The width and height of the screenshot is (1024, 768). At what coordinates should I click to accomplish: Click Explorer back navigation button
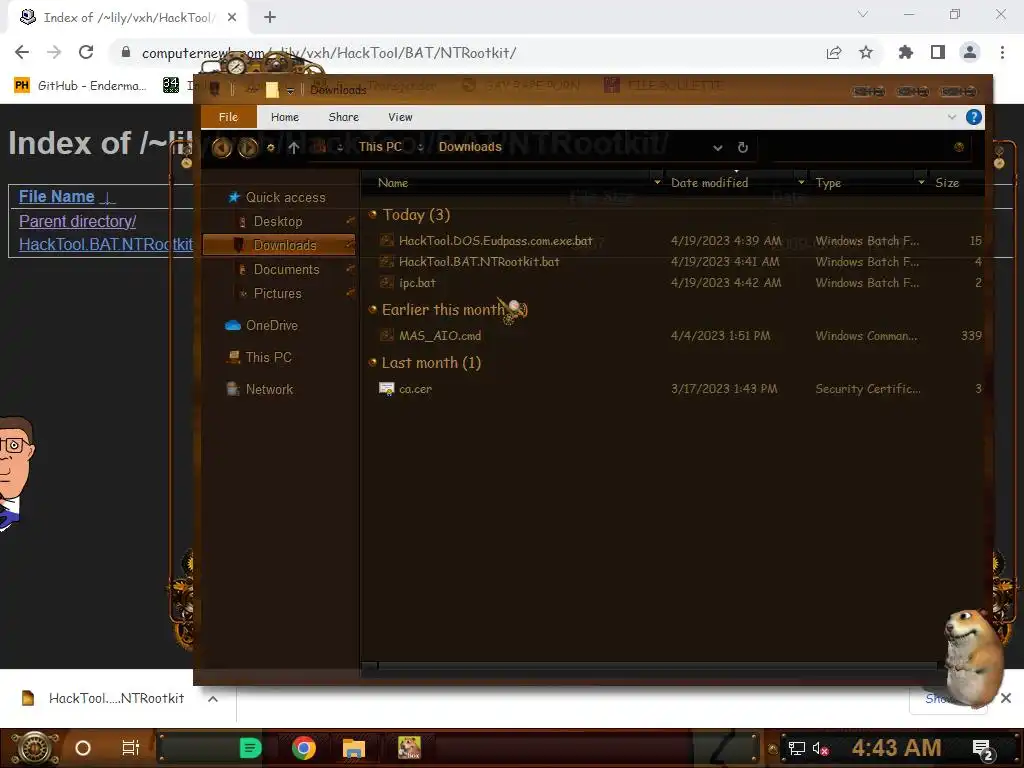click(x=221, y=148)
